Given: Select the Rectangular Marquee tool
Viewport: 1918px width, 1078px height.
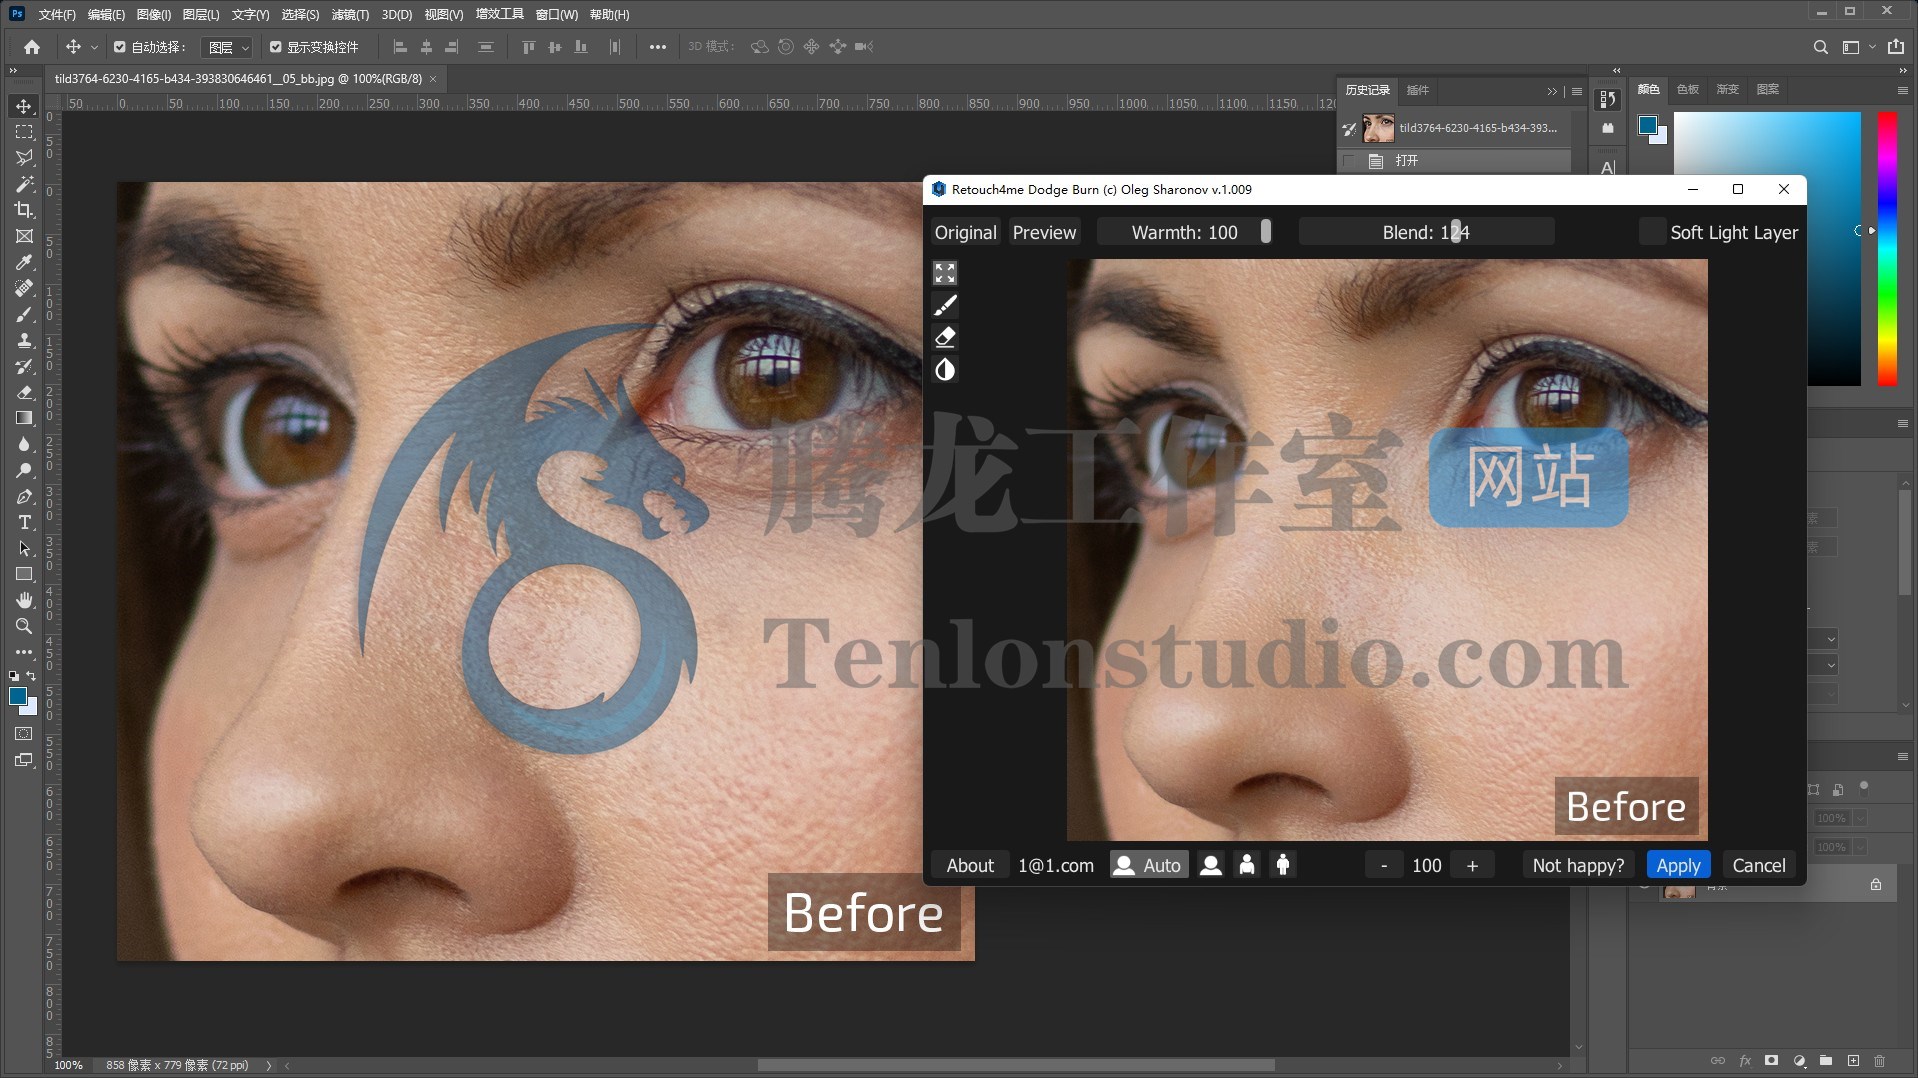Looking at the screenshot, I should click(x=24, y=132).
